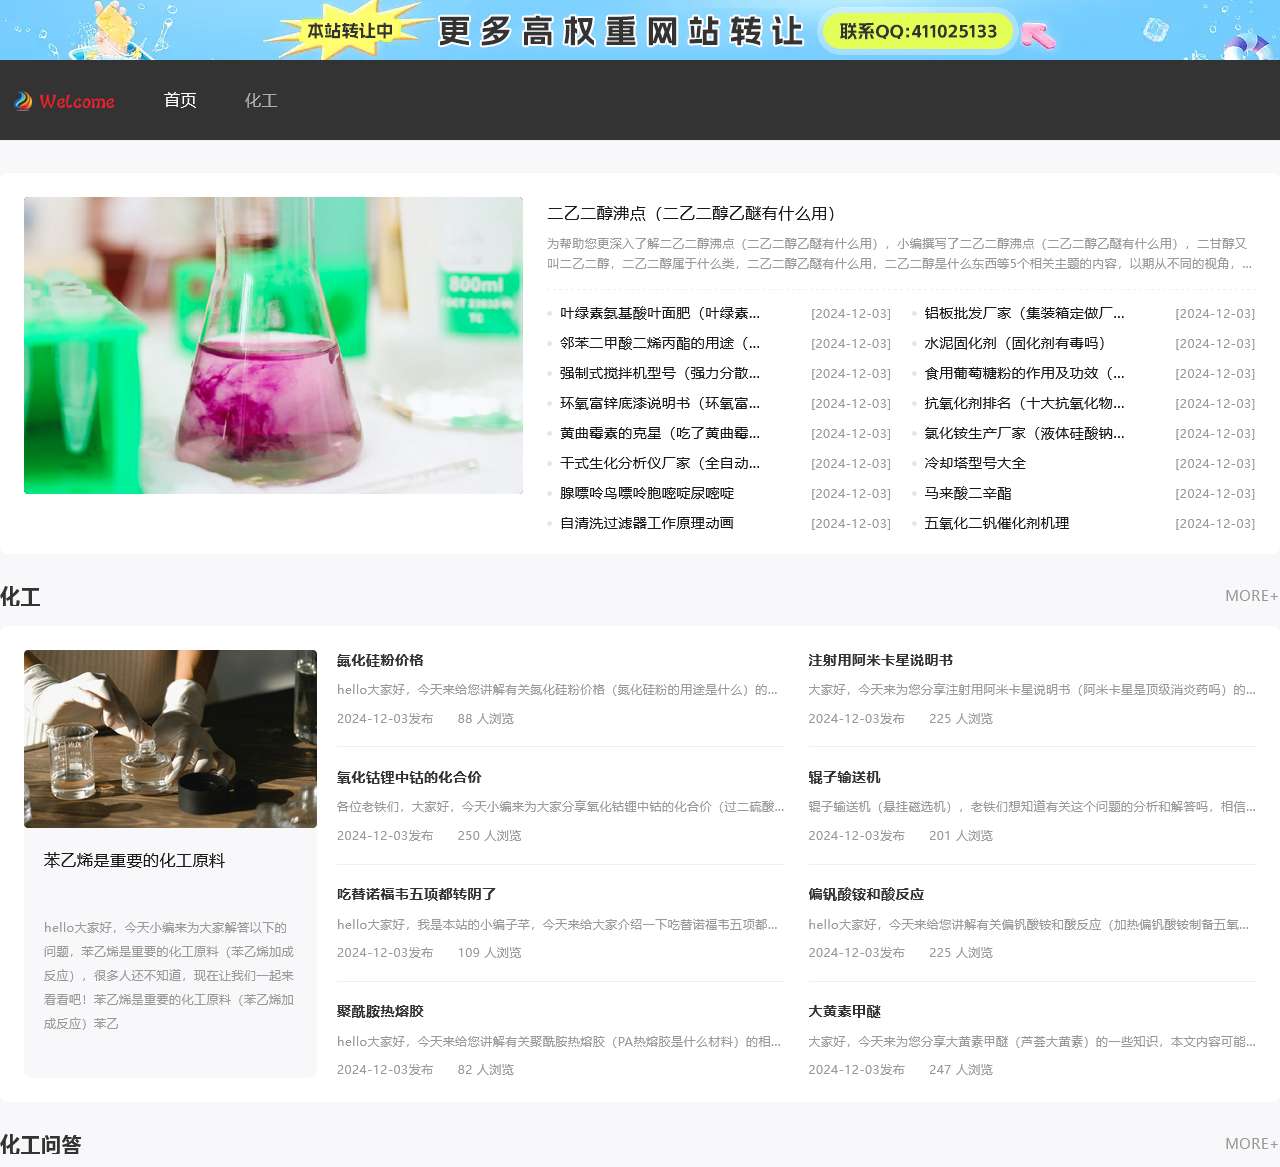Click MORE+ beside the 化工 section

click(x=1251, y=595)
